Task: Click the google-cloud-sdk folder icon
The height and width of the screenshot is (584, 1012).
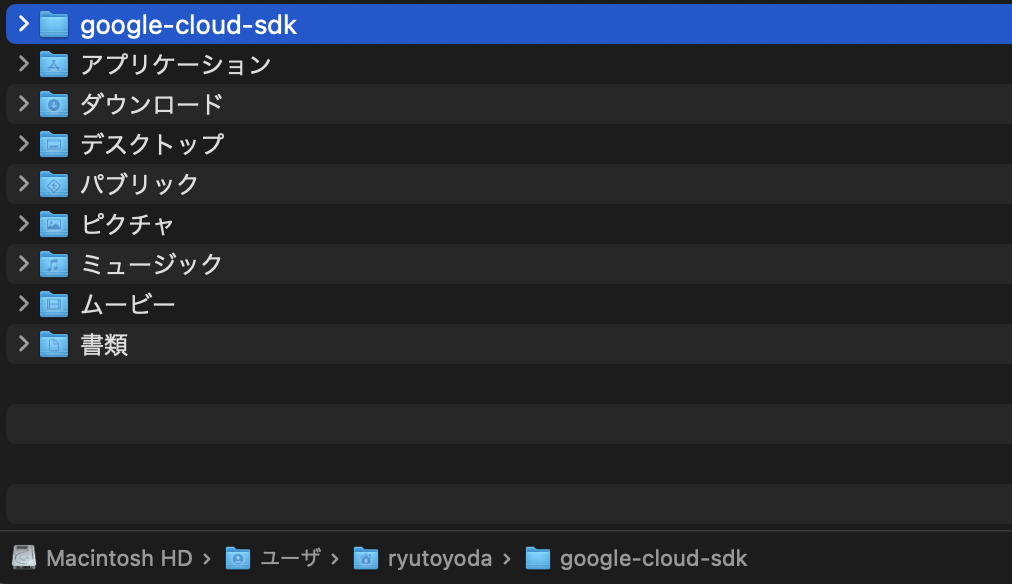Action: 54,25
